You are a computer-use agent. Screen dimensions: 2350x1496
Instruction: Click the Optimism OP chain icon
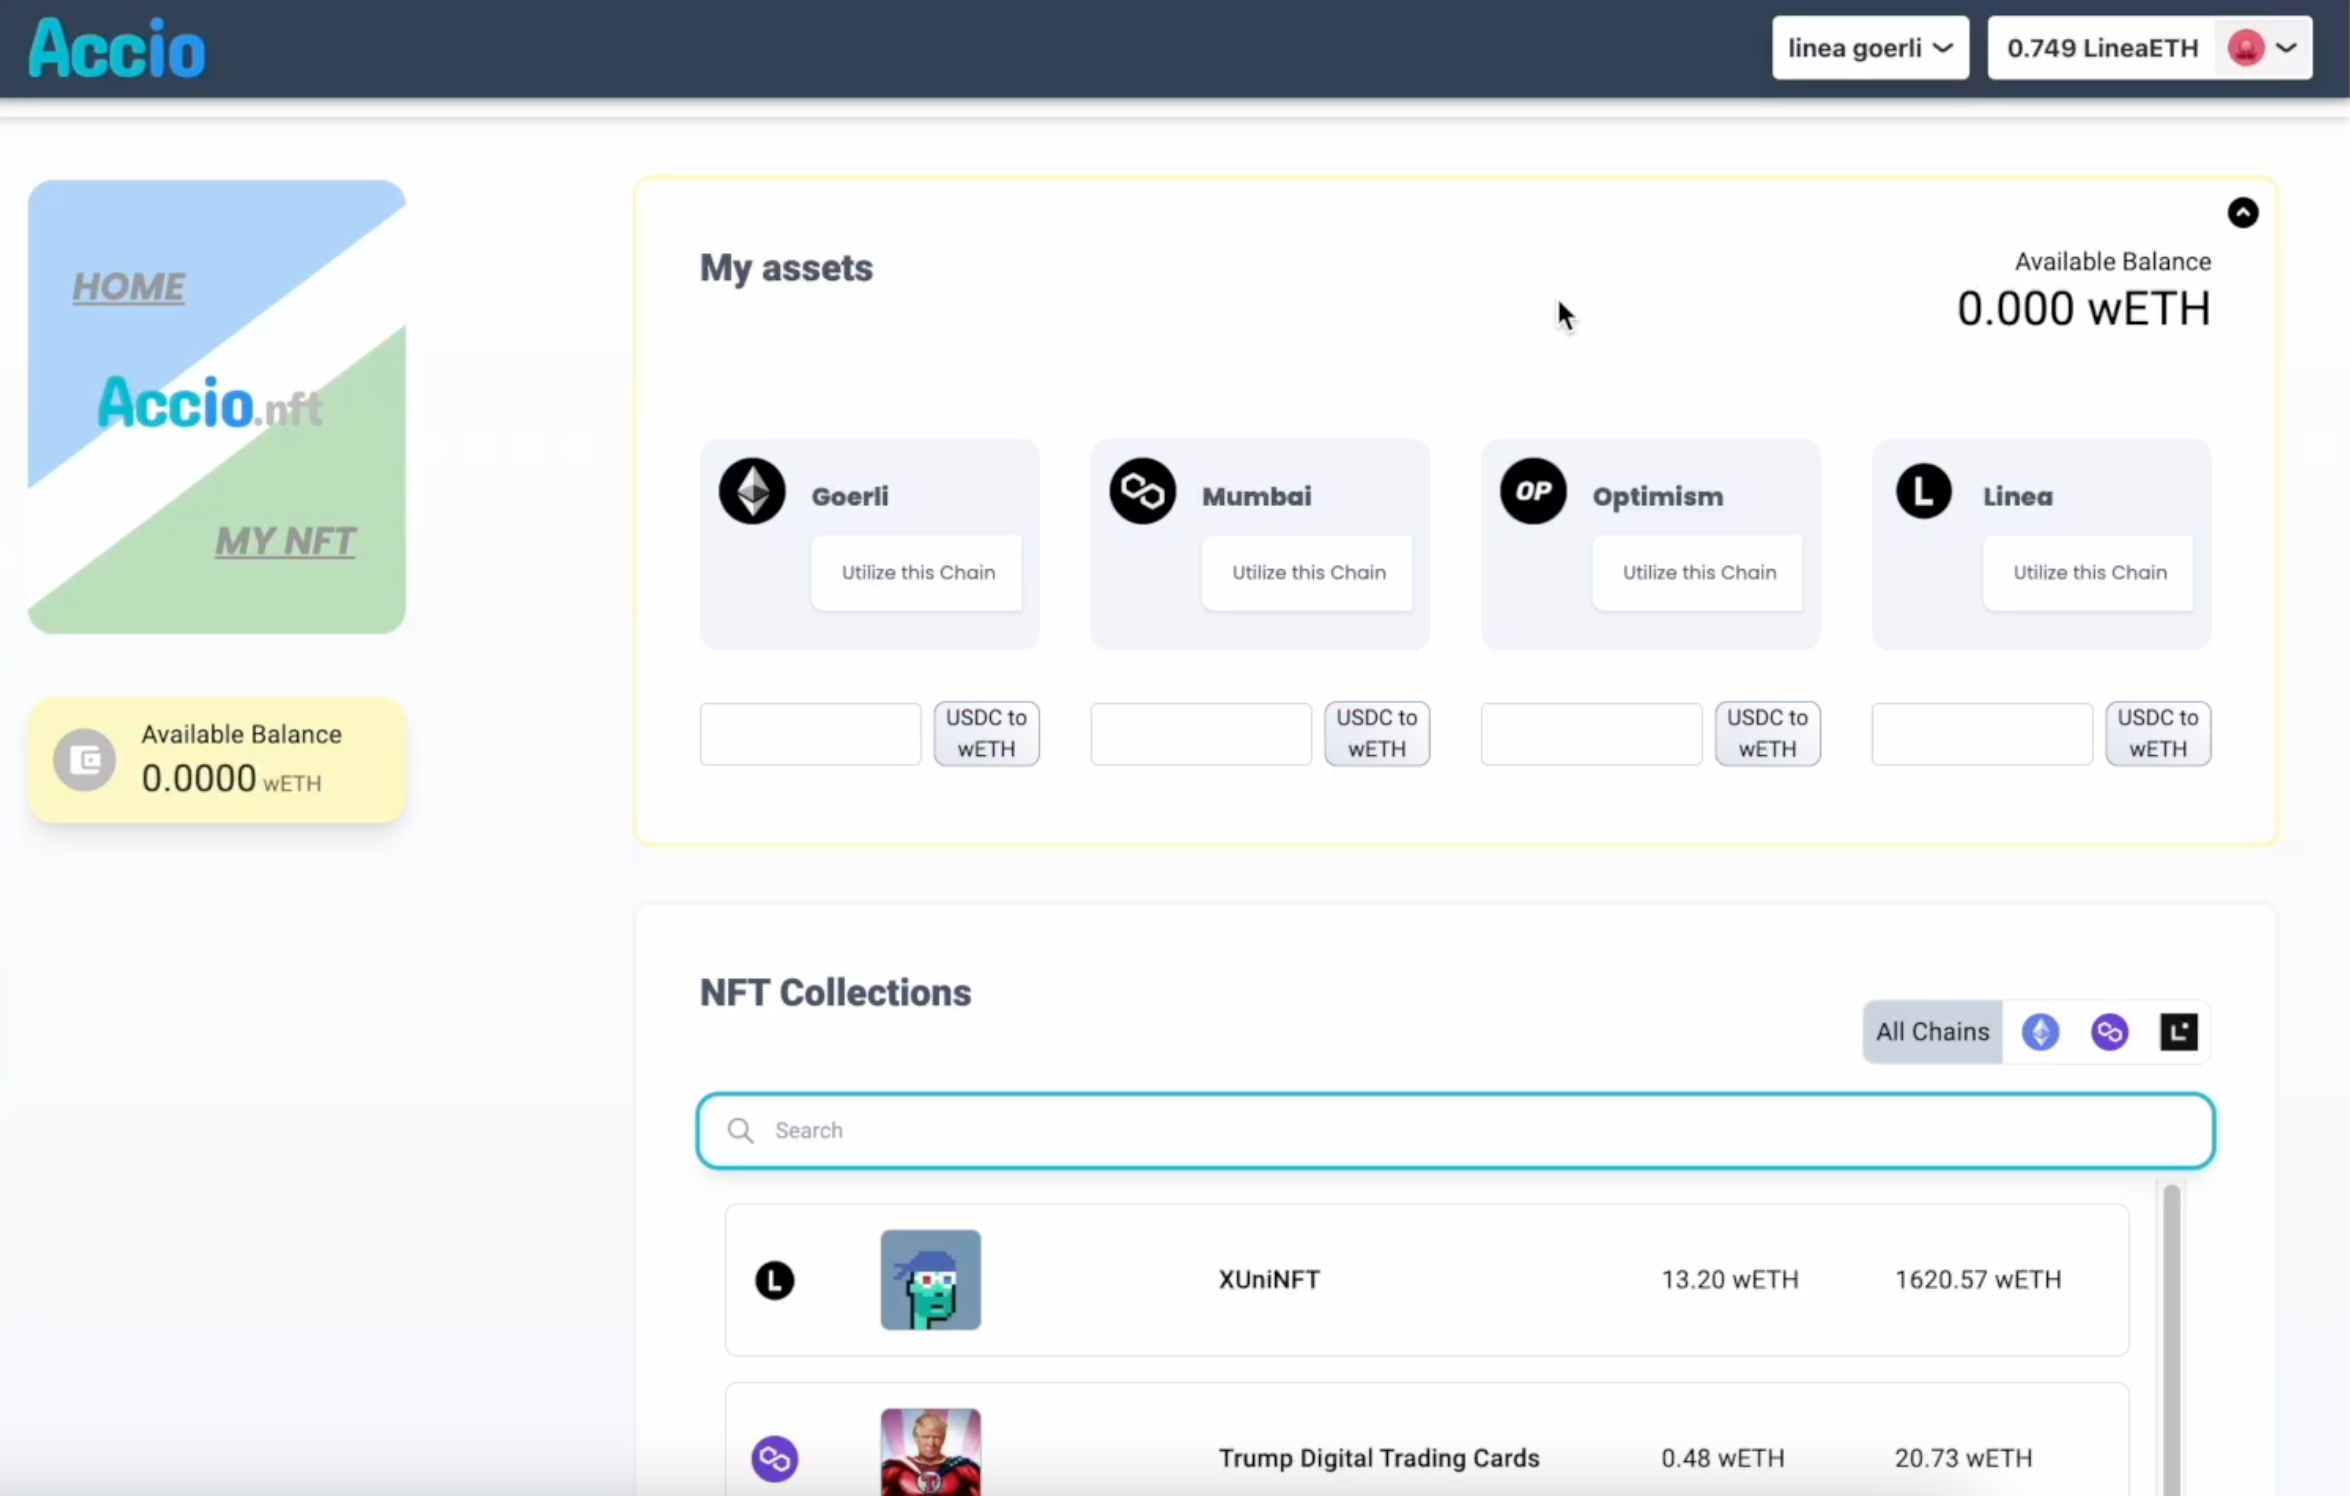tap(1533, 491)
